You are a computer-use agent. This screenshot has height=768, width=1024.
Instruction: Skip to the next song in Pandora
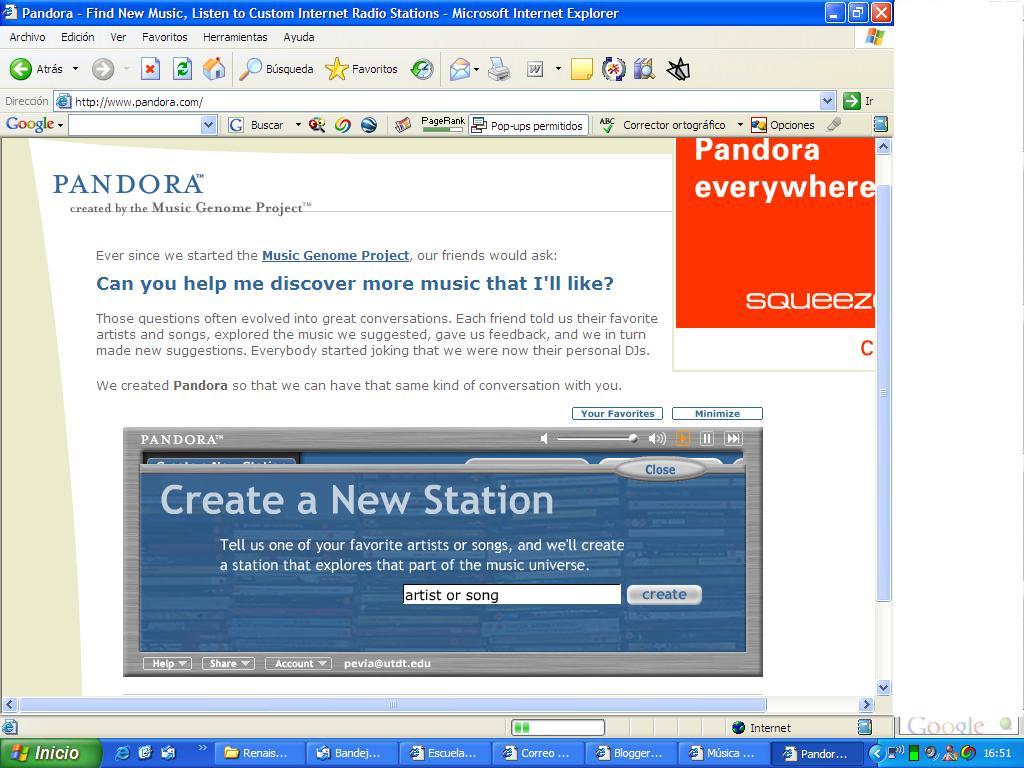tap(733, 438)
